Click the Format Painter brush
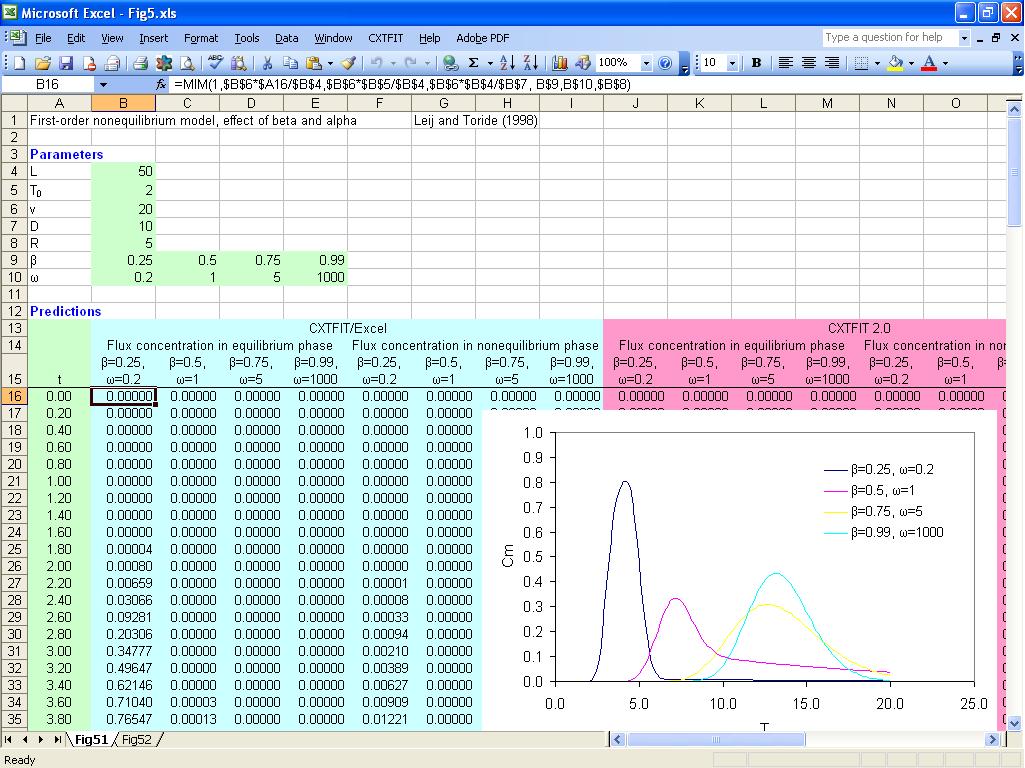This screenshot has width=1025, height=768. click(348, 63)
